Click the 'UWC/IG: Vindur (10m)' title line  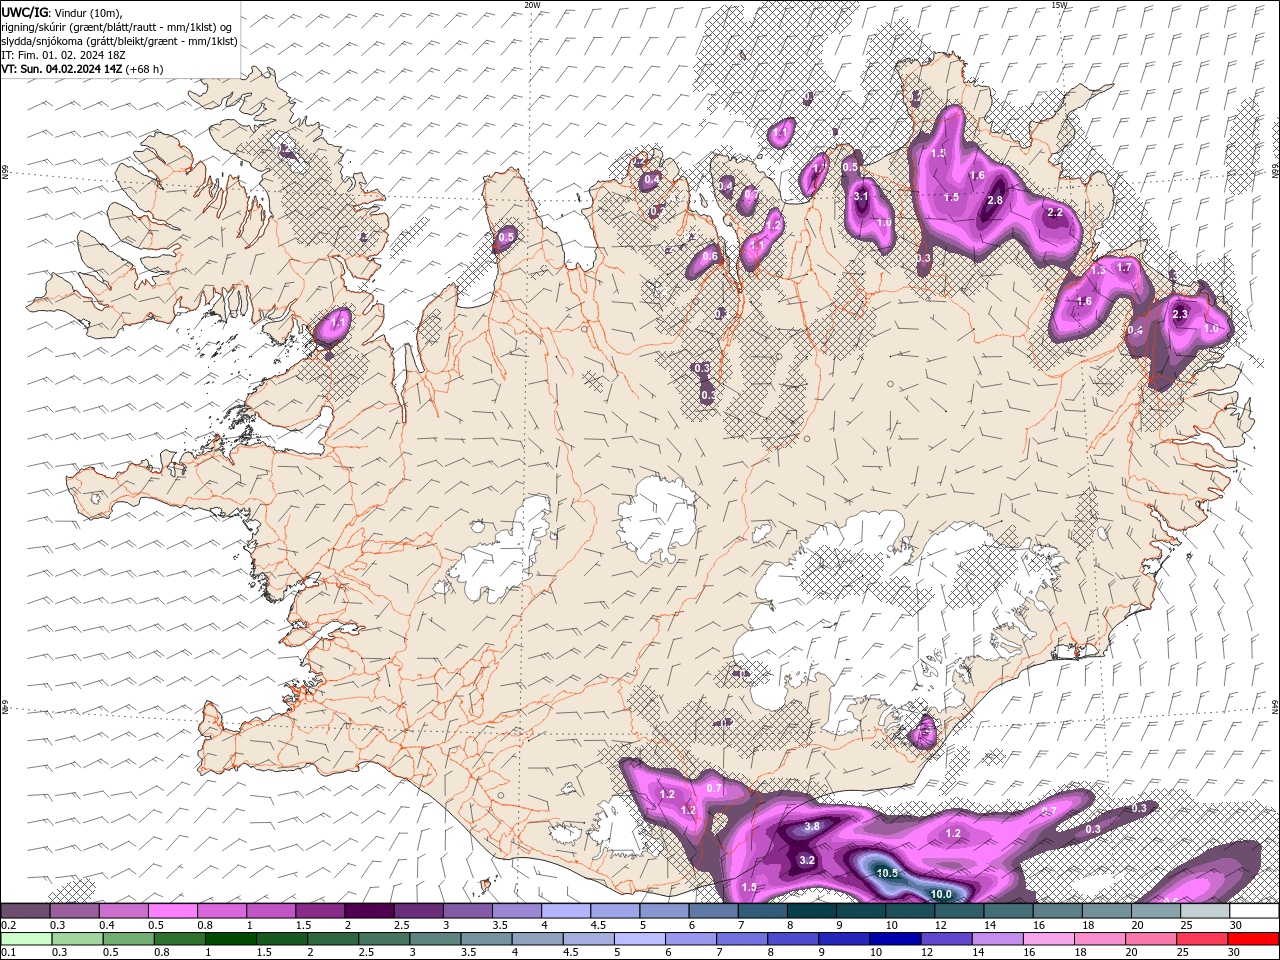click(x=62, y=12)
